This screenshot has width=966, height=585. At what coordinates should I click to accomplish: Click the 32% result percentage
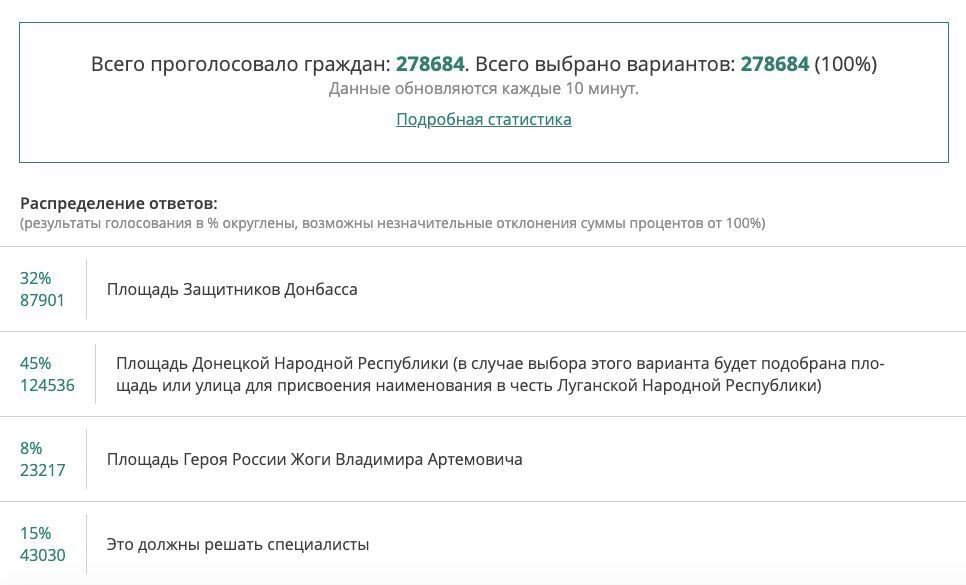pyautogui.click(x=35, y=278)
